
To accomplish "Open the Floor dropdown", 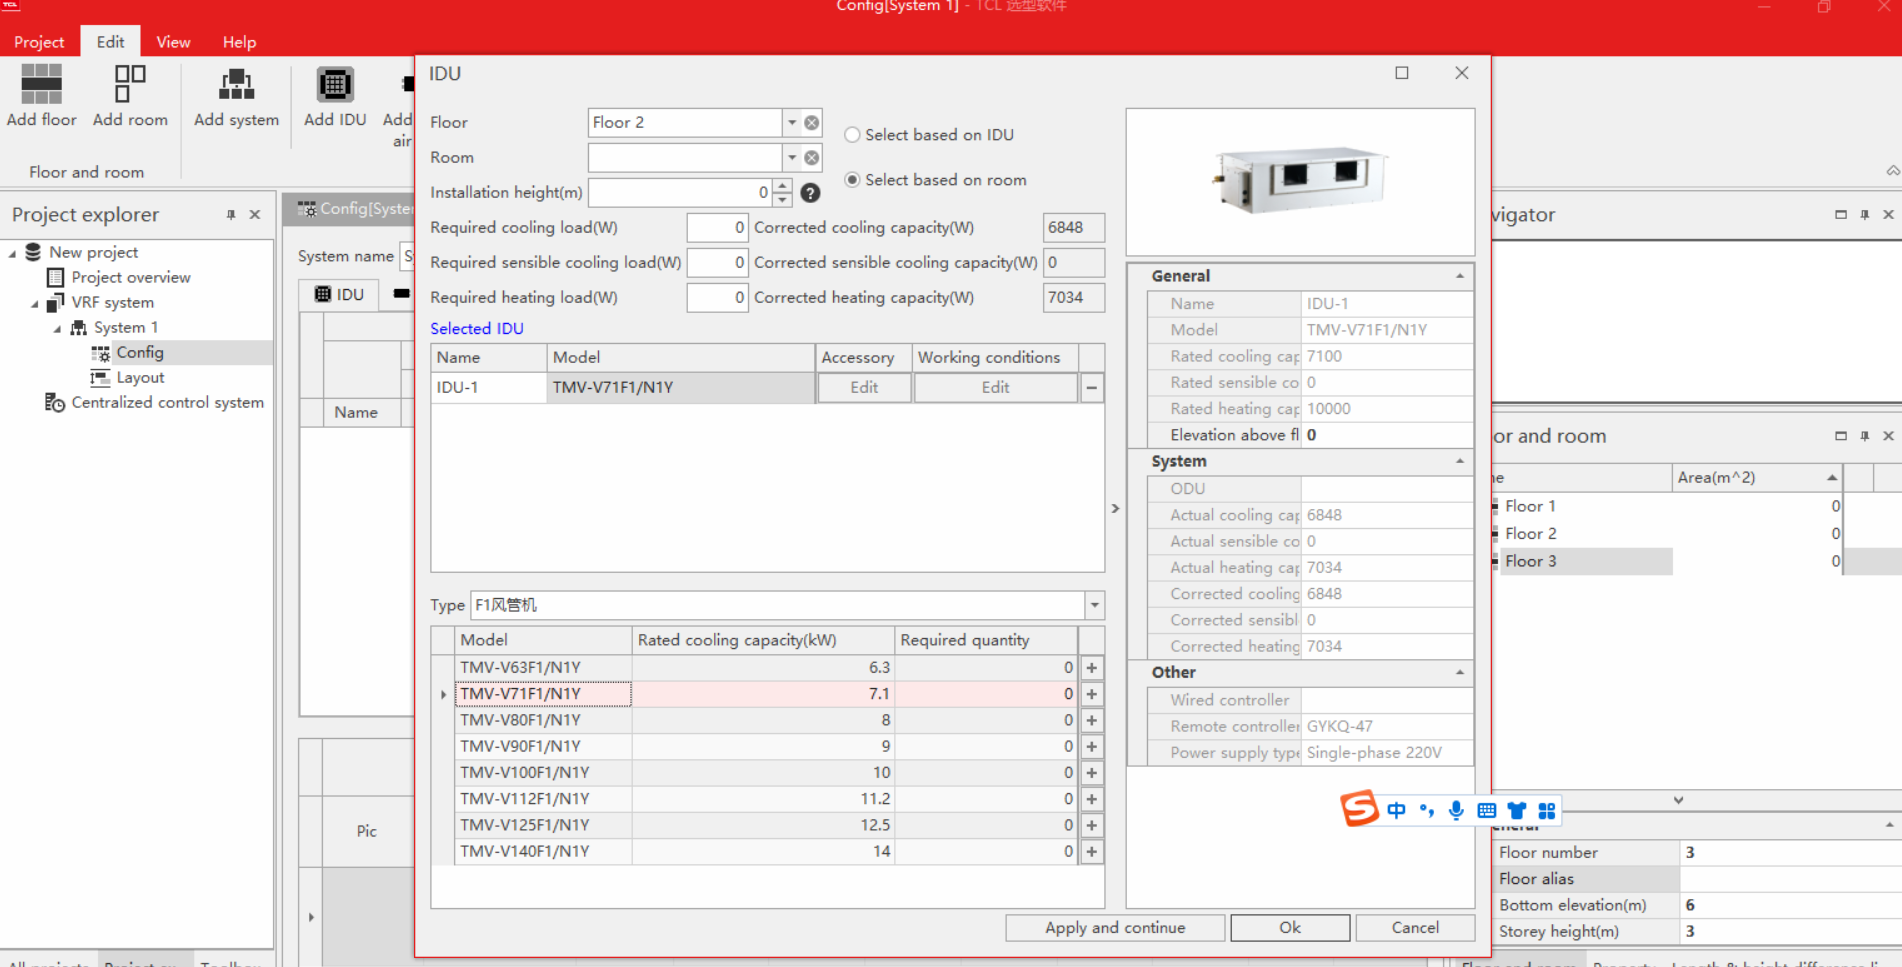I will [x=792, y=122].
